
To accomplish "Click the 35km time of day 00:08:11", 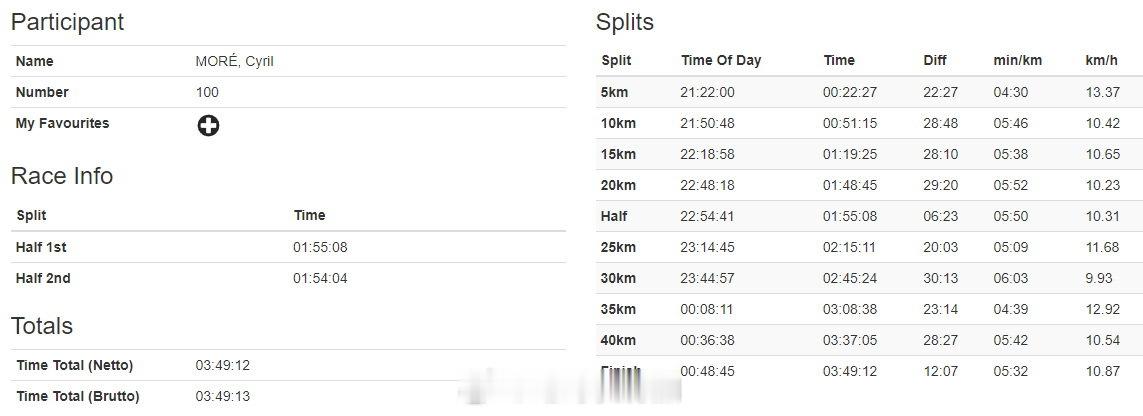I will (707, 309).
